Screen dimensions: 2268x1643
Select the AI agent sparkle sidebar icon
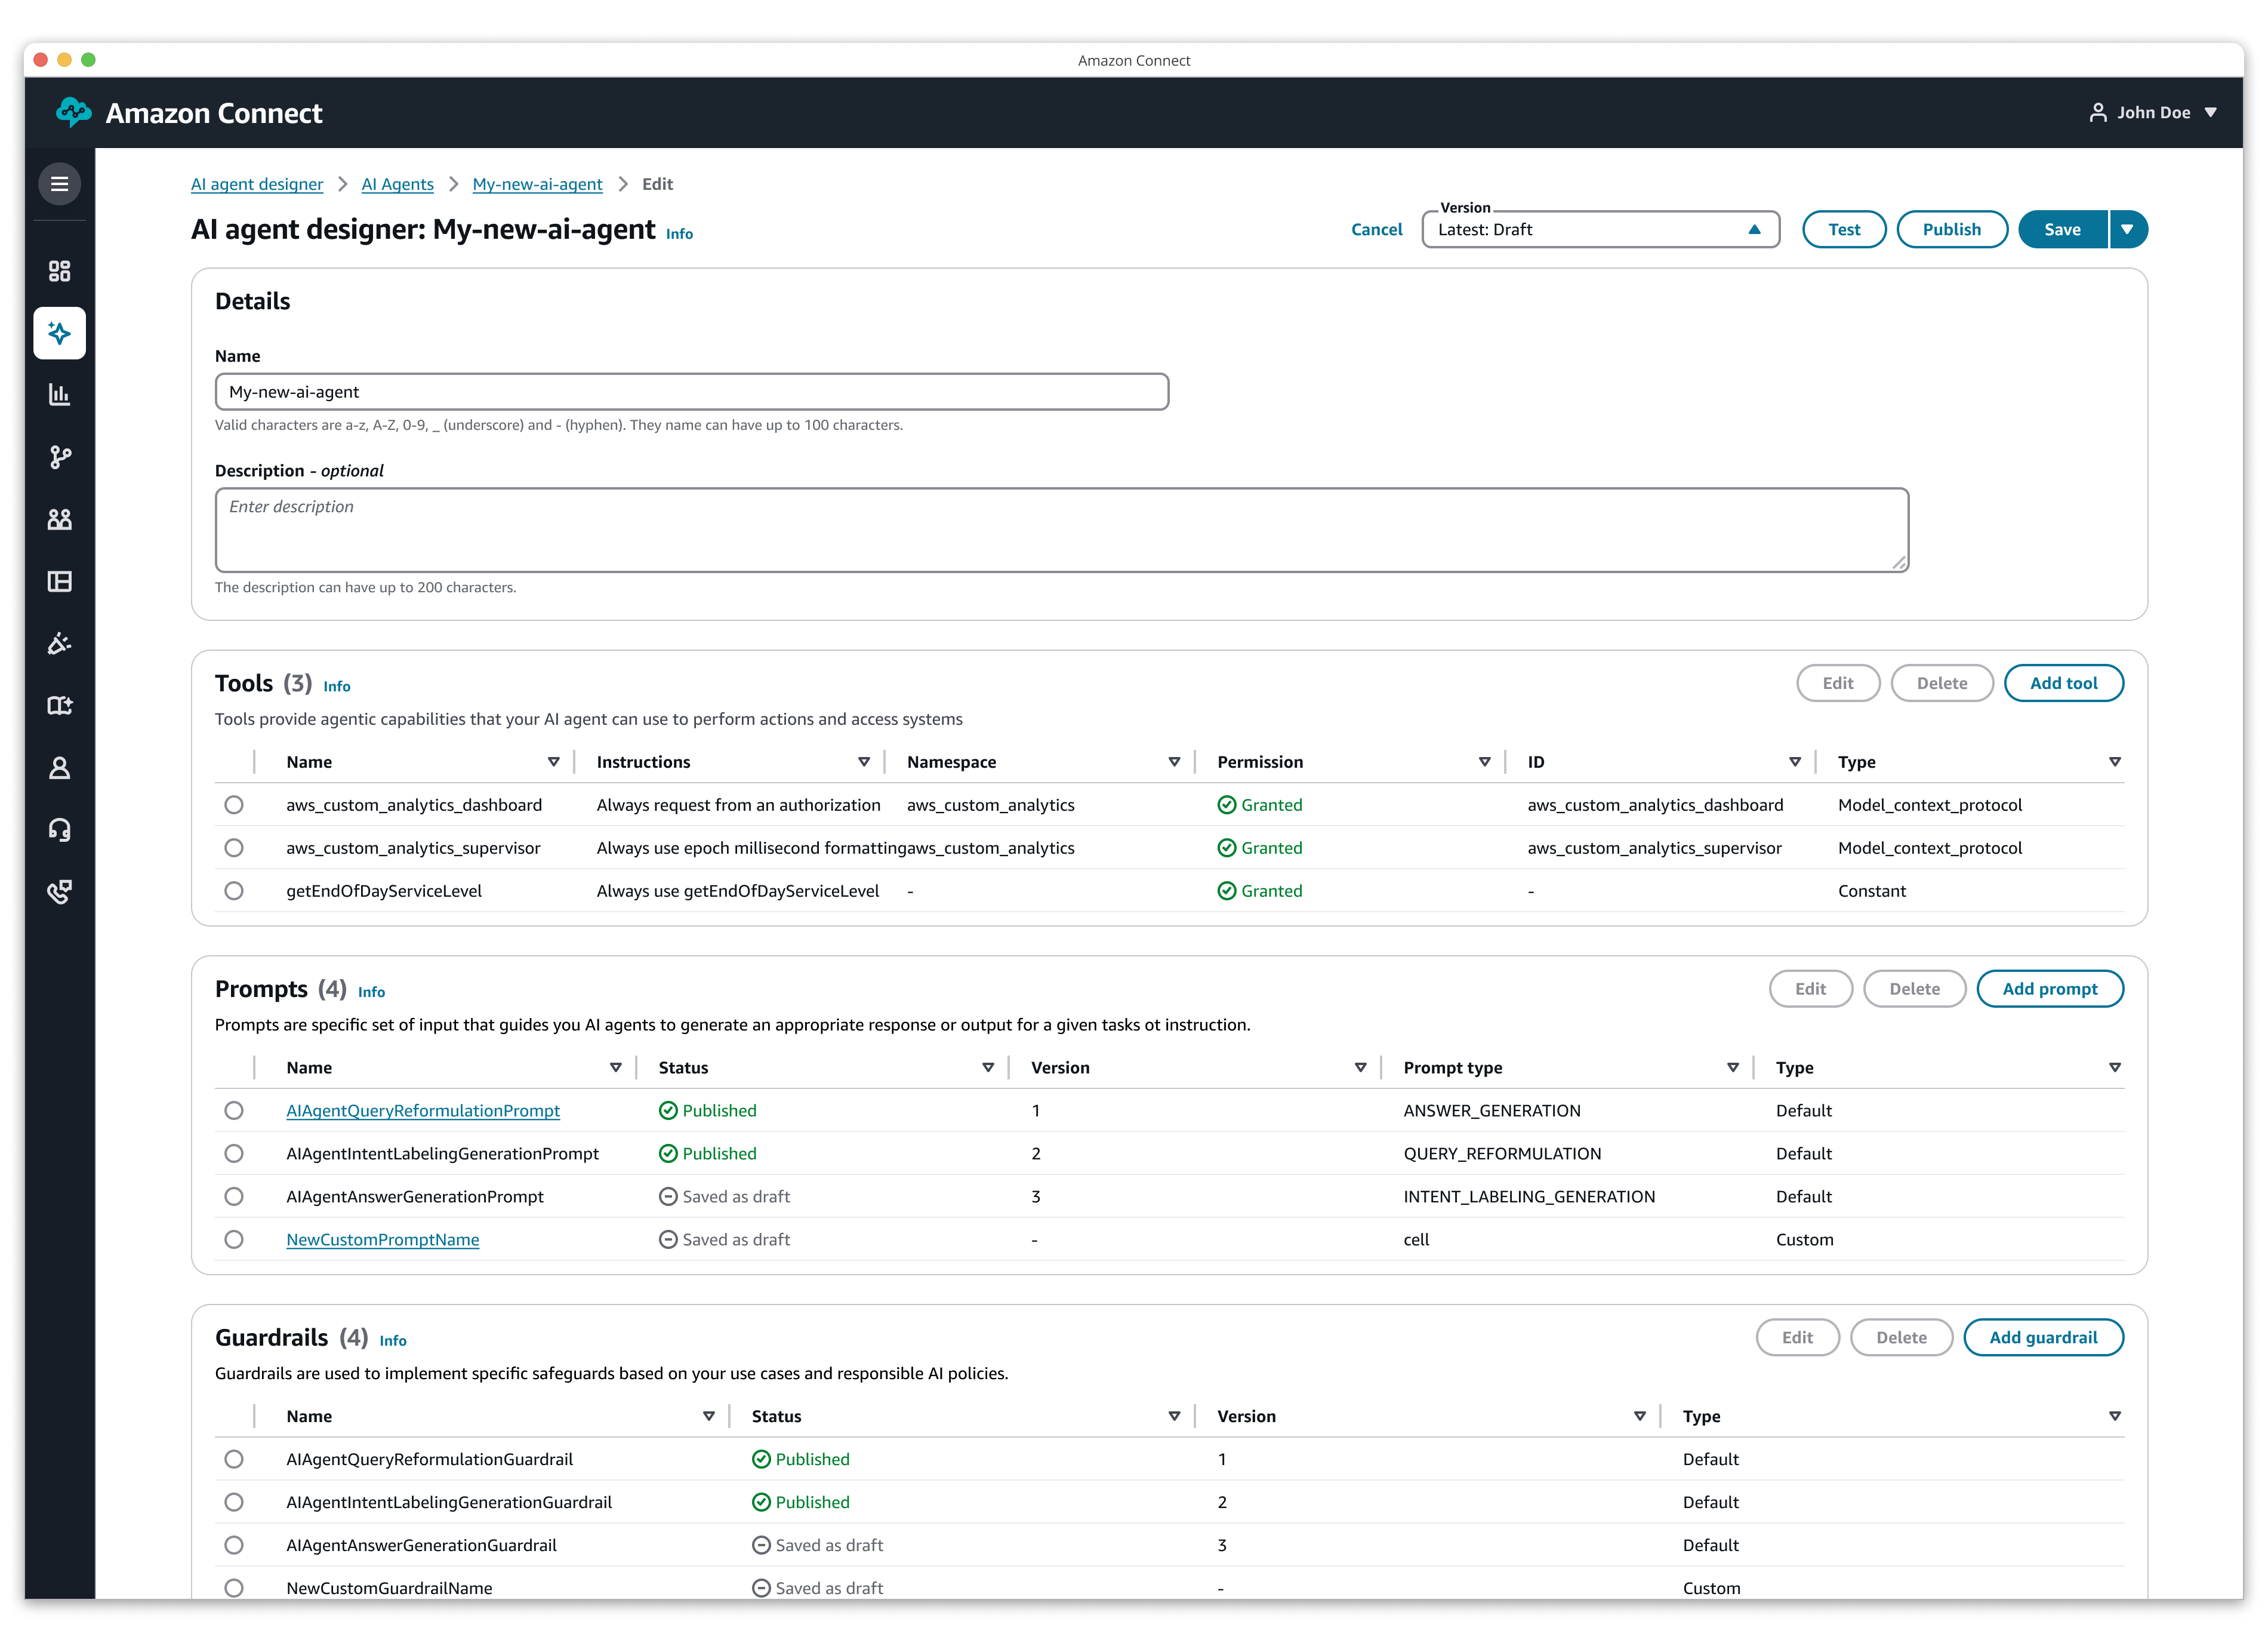pos(59,333)
